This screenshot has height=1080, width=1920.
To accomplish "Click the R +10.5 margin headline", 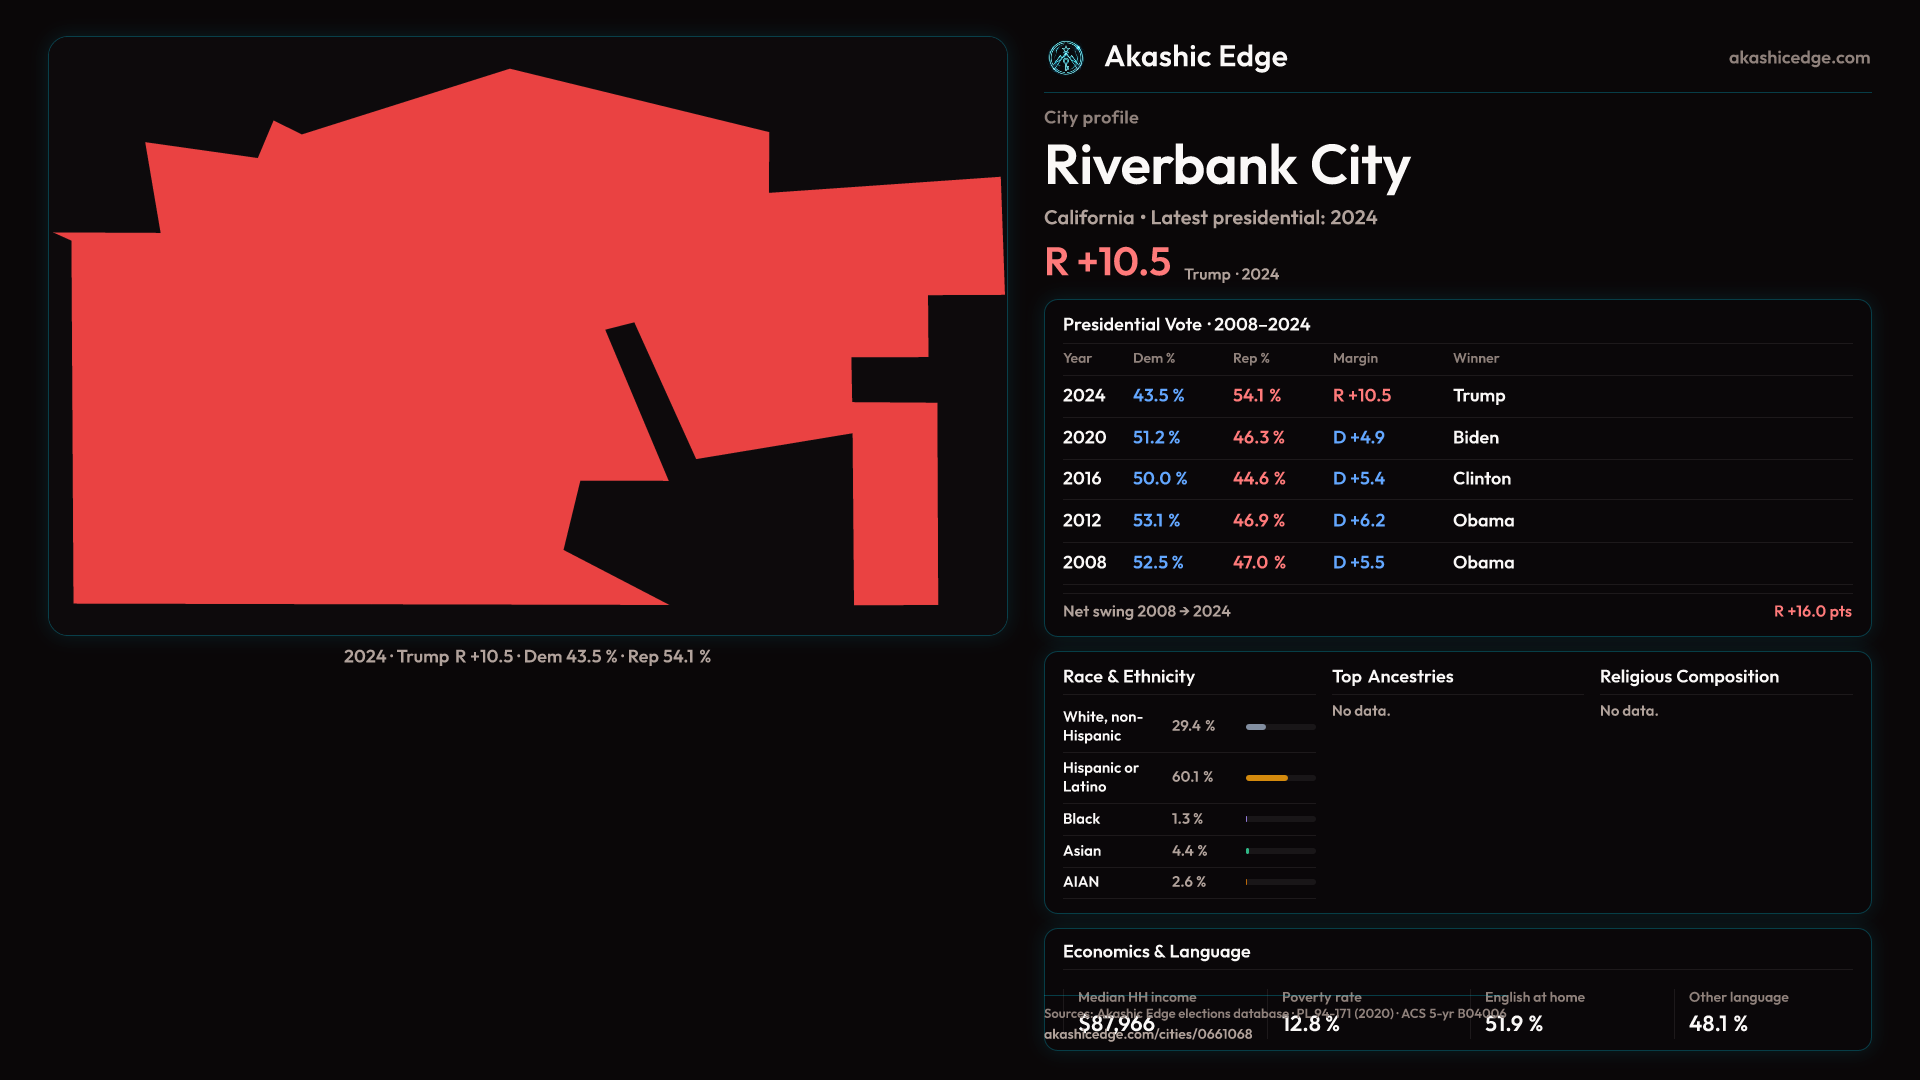I will pyautogui.click(x=1107, y=262).
